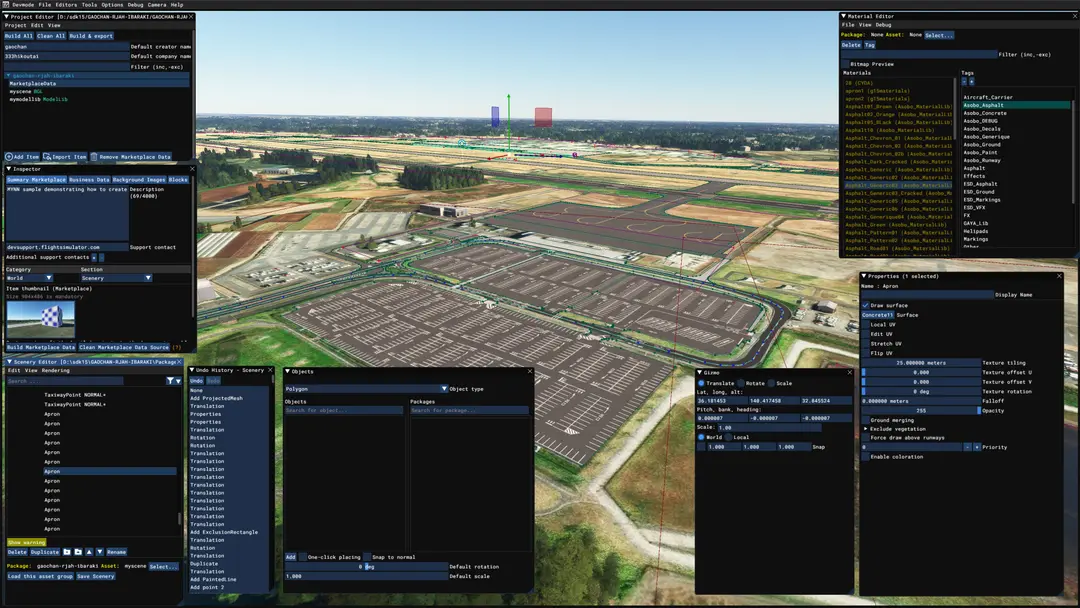Expand the Exclude vegetation section
The height and width of the screenshot is (608, 1080).
[866, 429]
